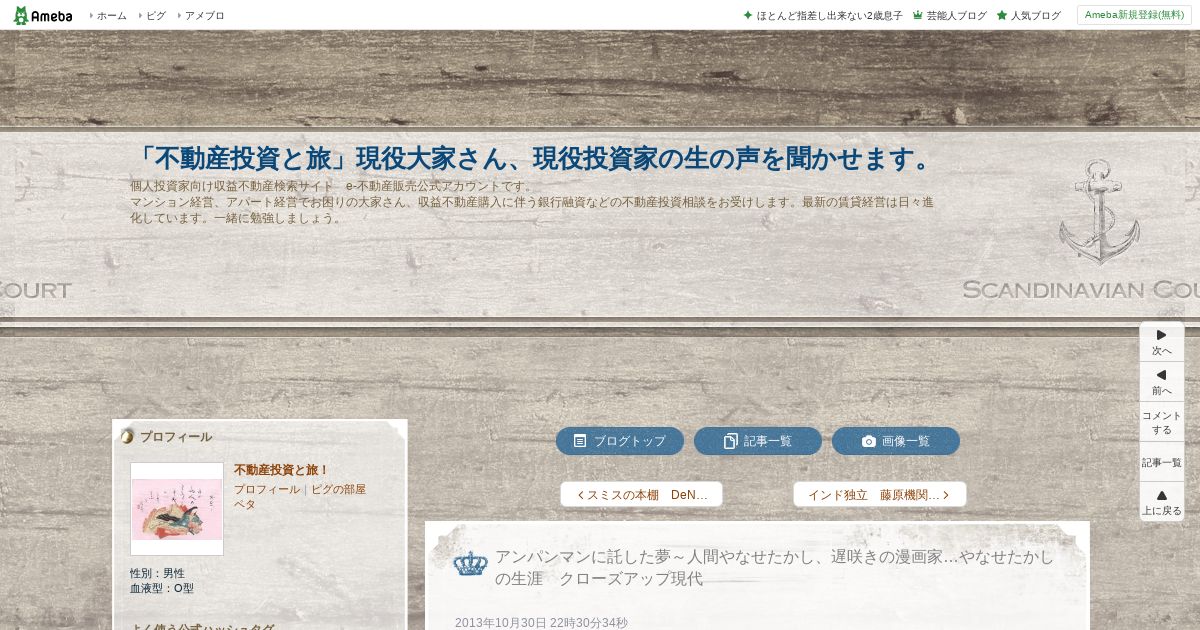Open プロフィール link under profile name

(x=267, y=490)
